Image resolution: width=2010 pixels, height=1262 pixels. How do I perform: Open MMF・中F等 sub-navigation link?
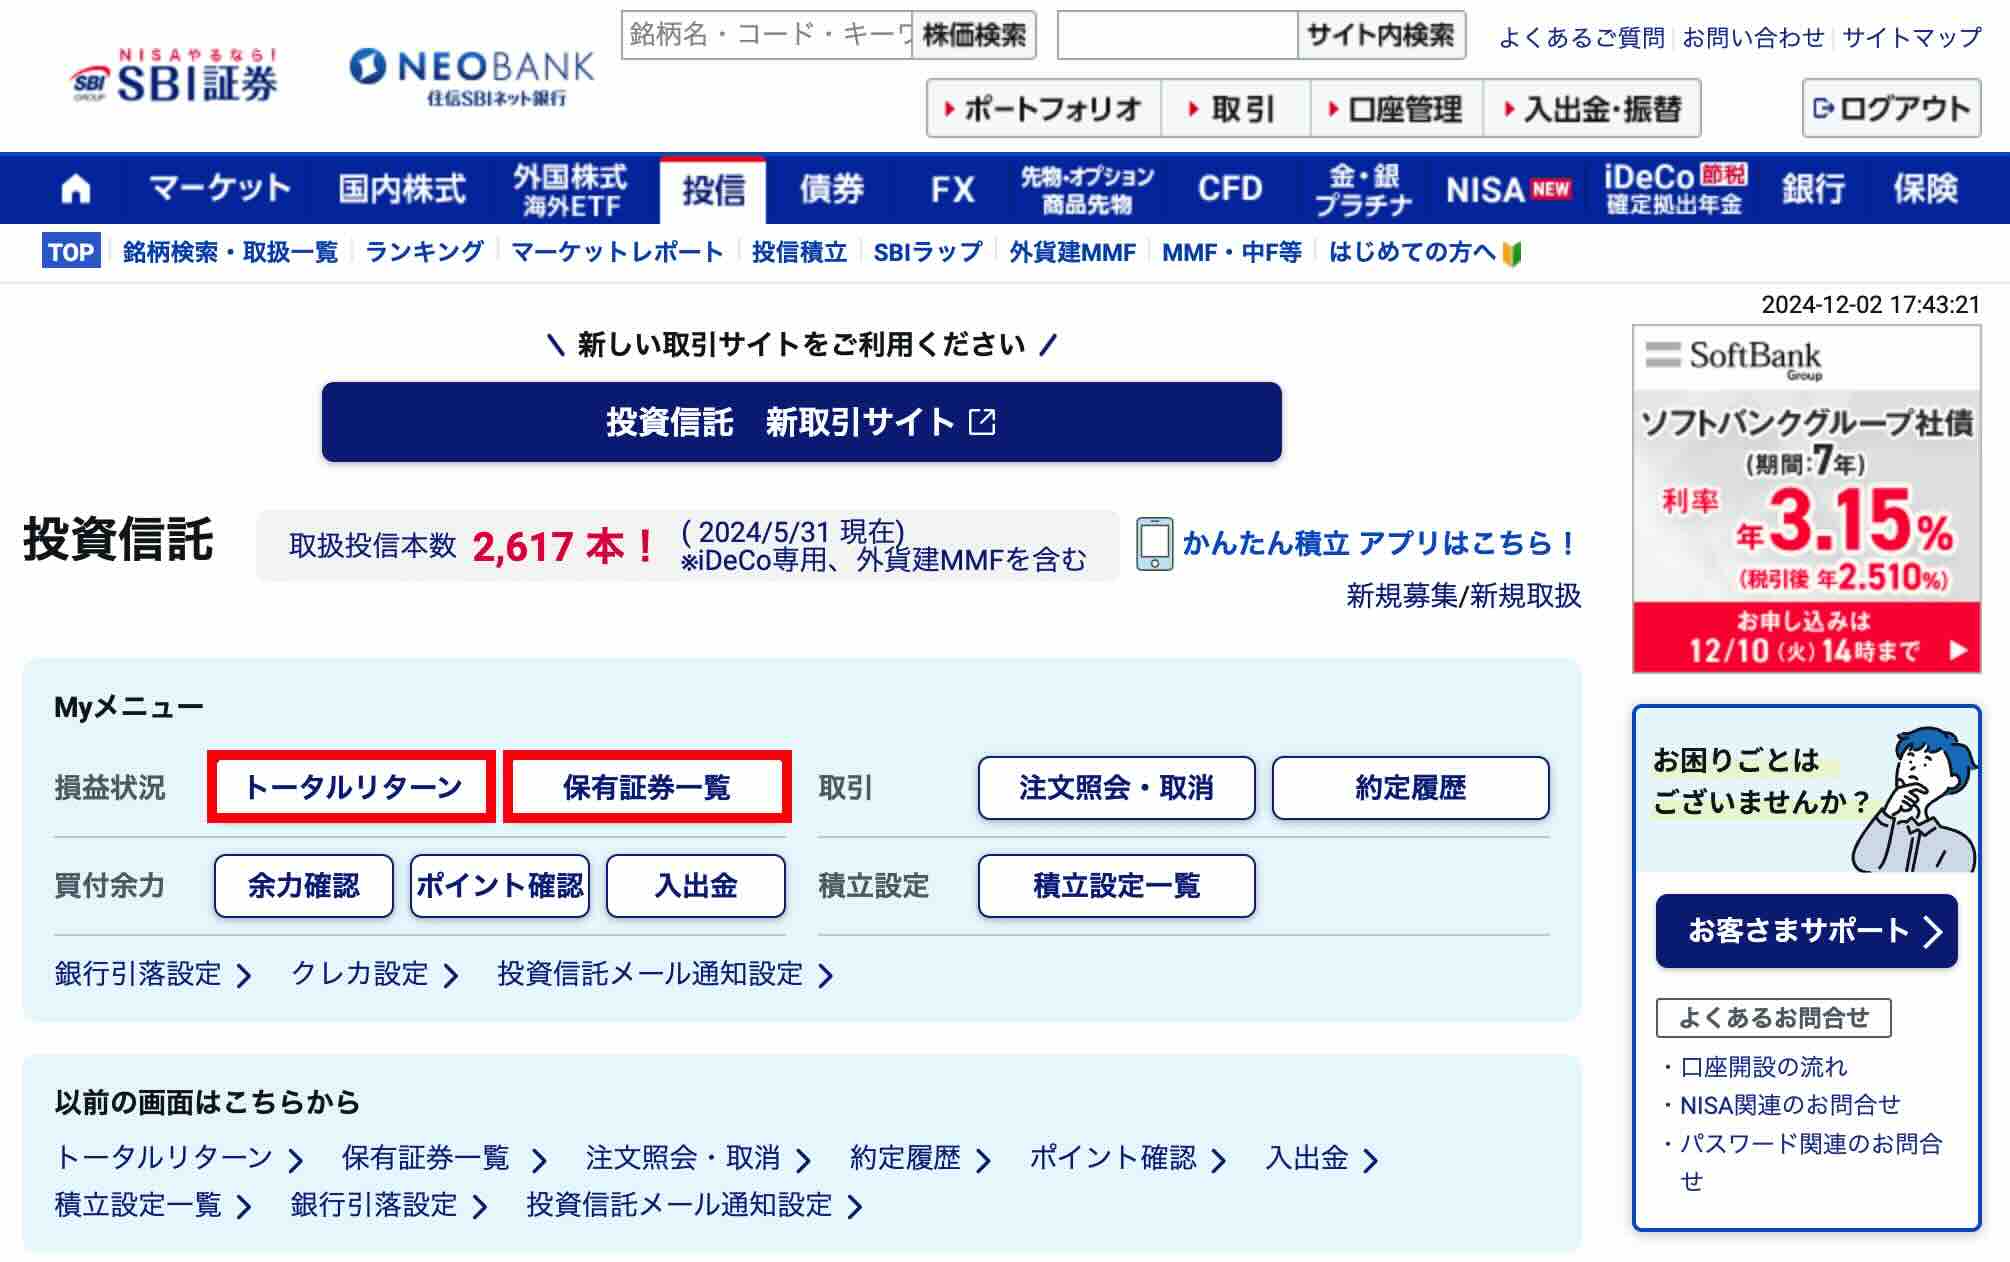tap(1231, 252)
